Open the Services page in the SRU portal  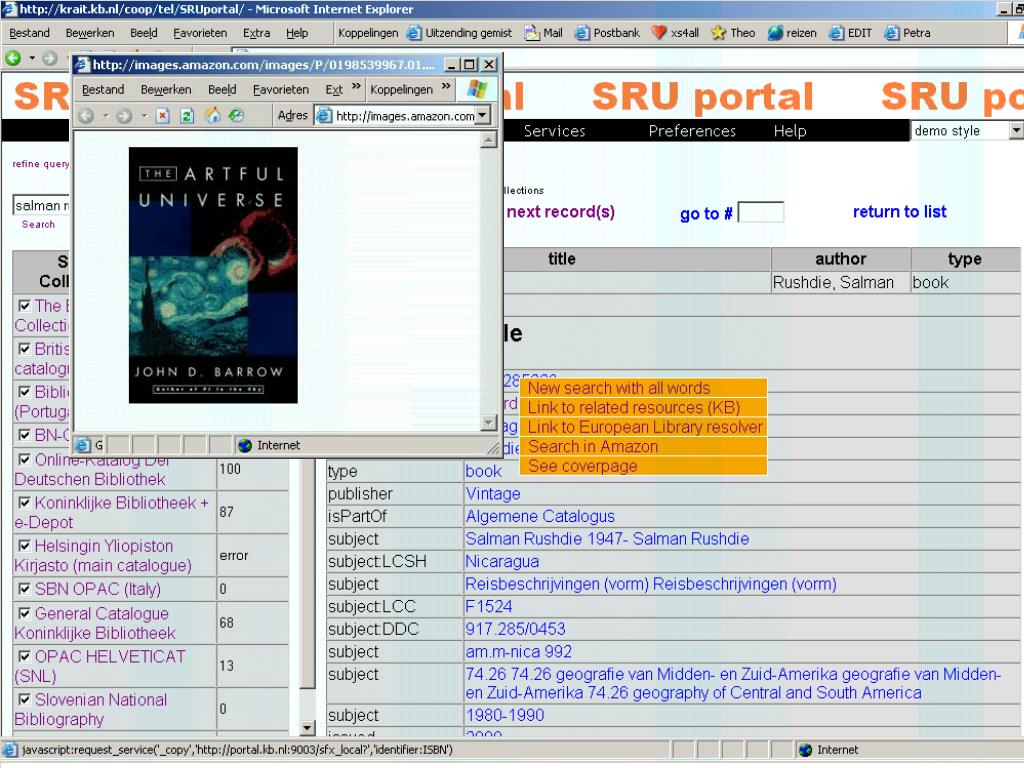click(554, 131)
